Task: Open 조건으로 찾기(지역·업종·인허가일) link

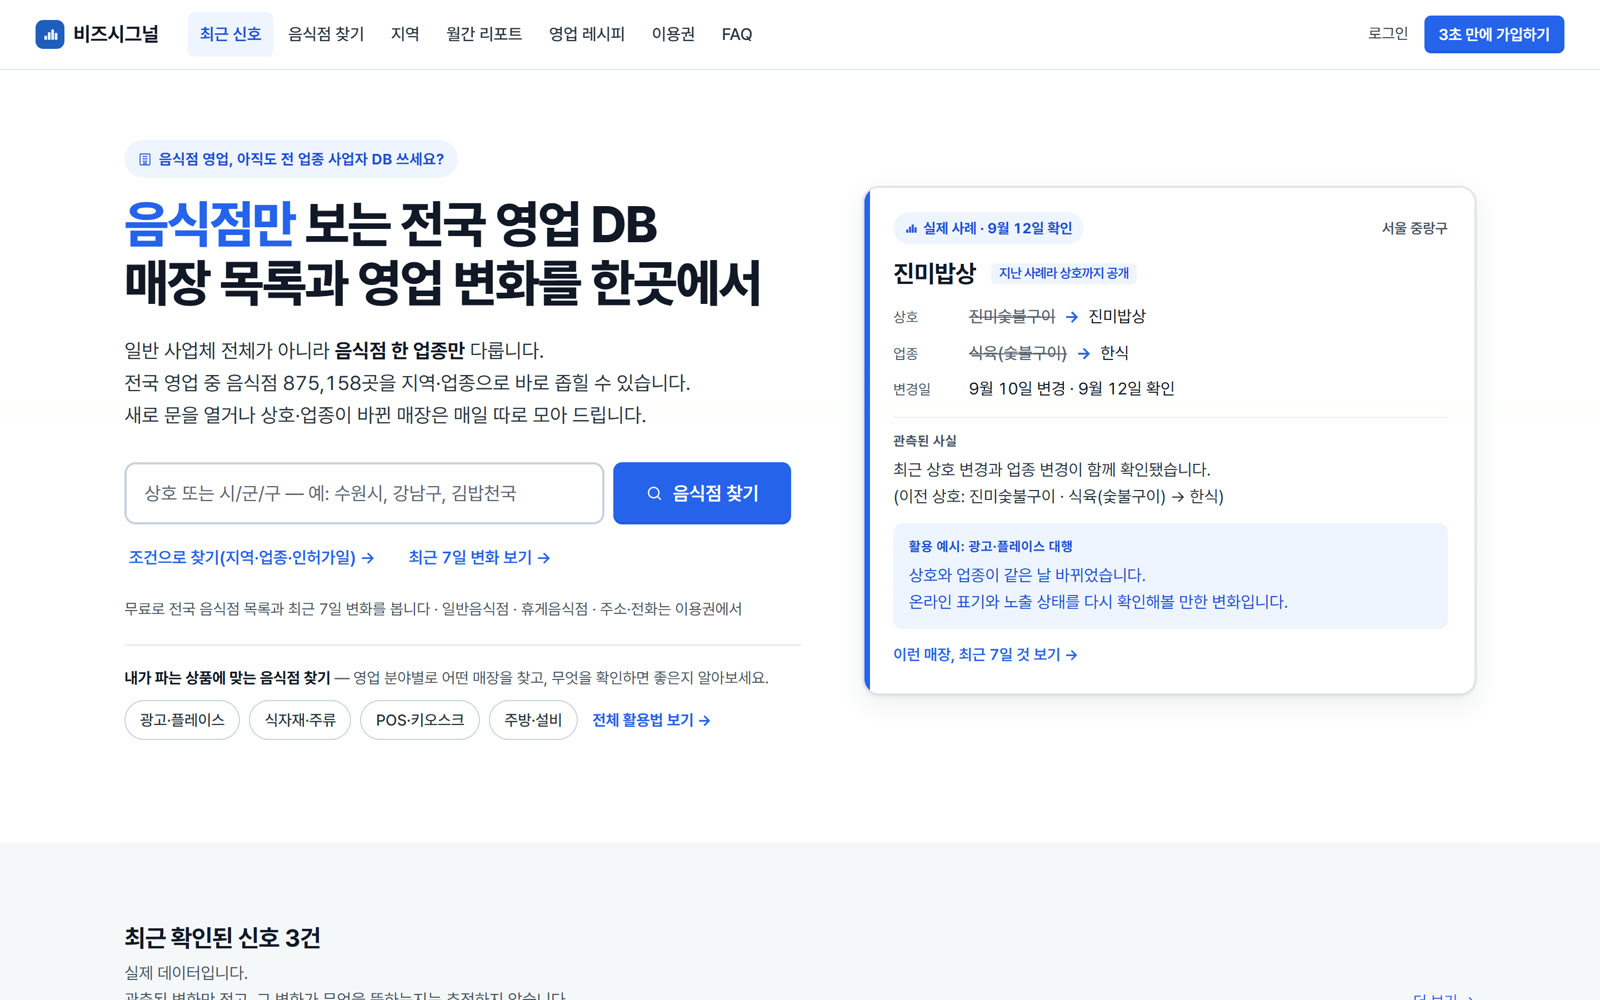Action: click(251, 557)
